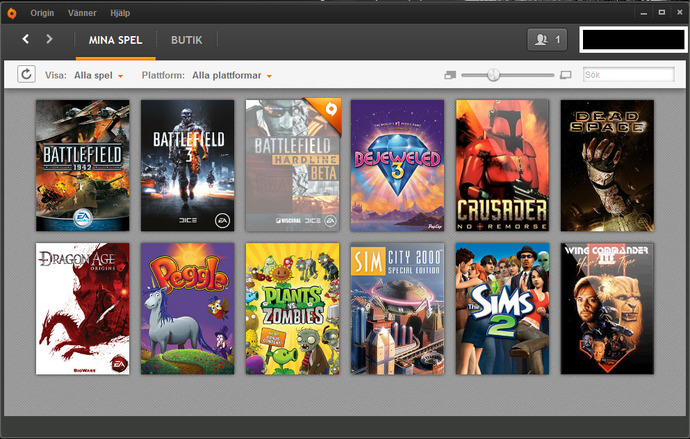
Task: Select the Plants vs. Zombies cover
Action: [293, 309]
